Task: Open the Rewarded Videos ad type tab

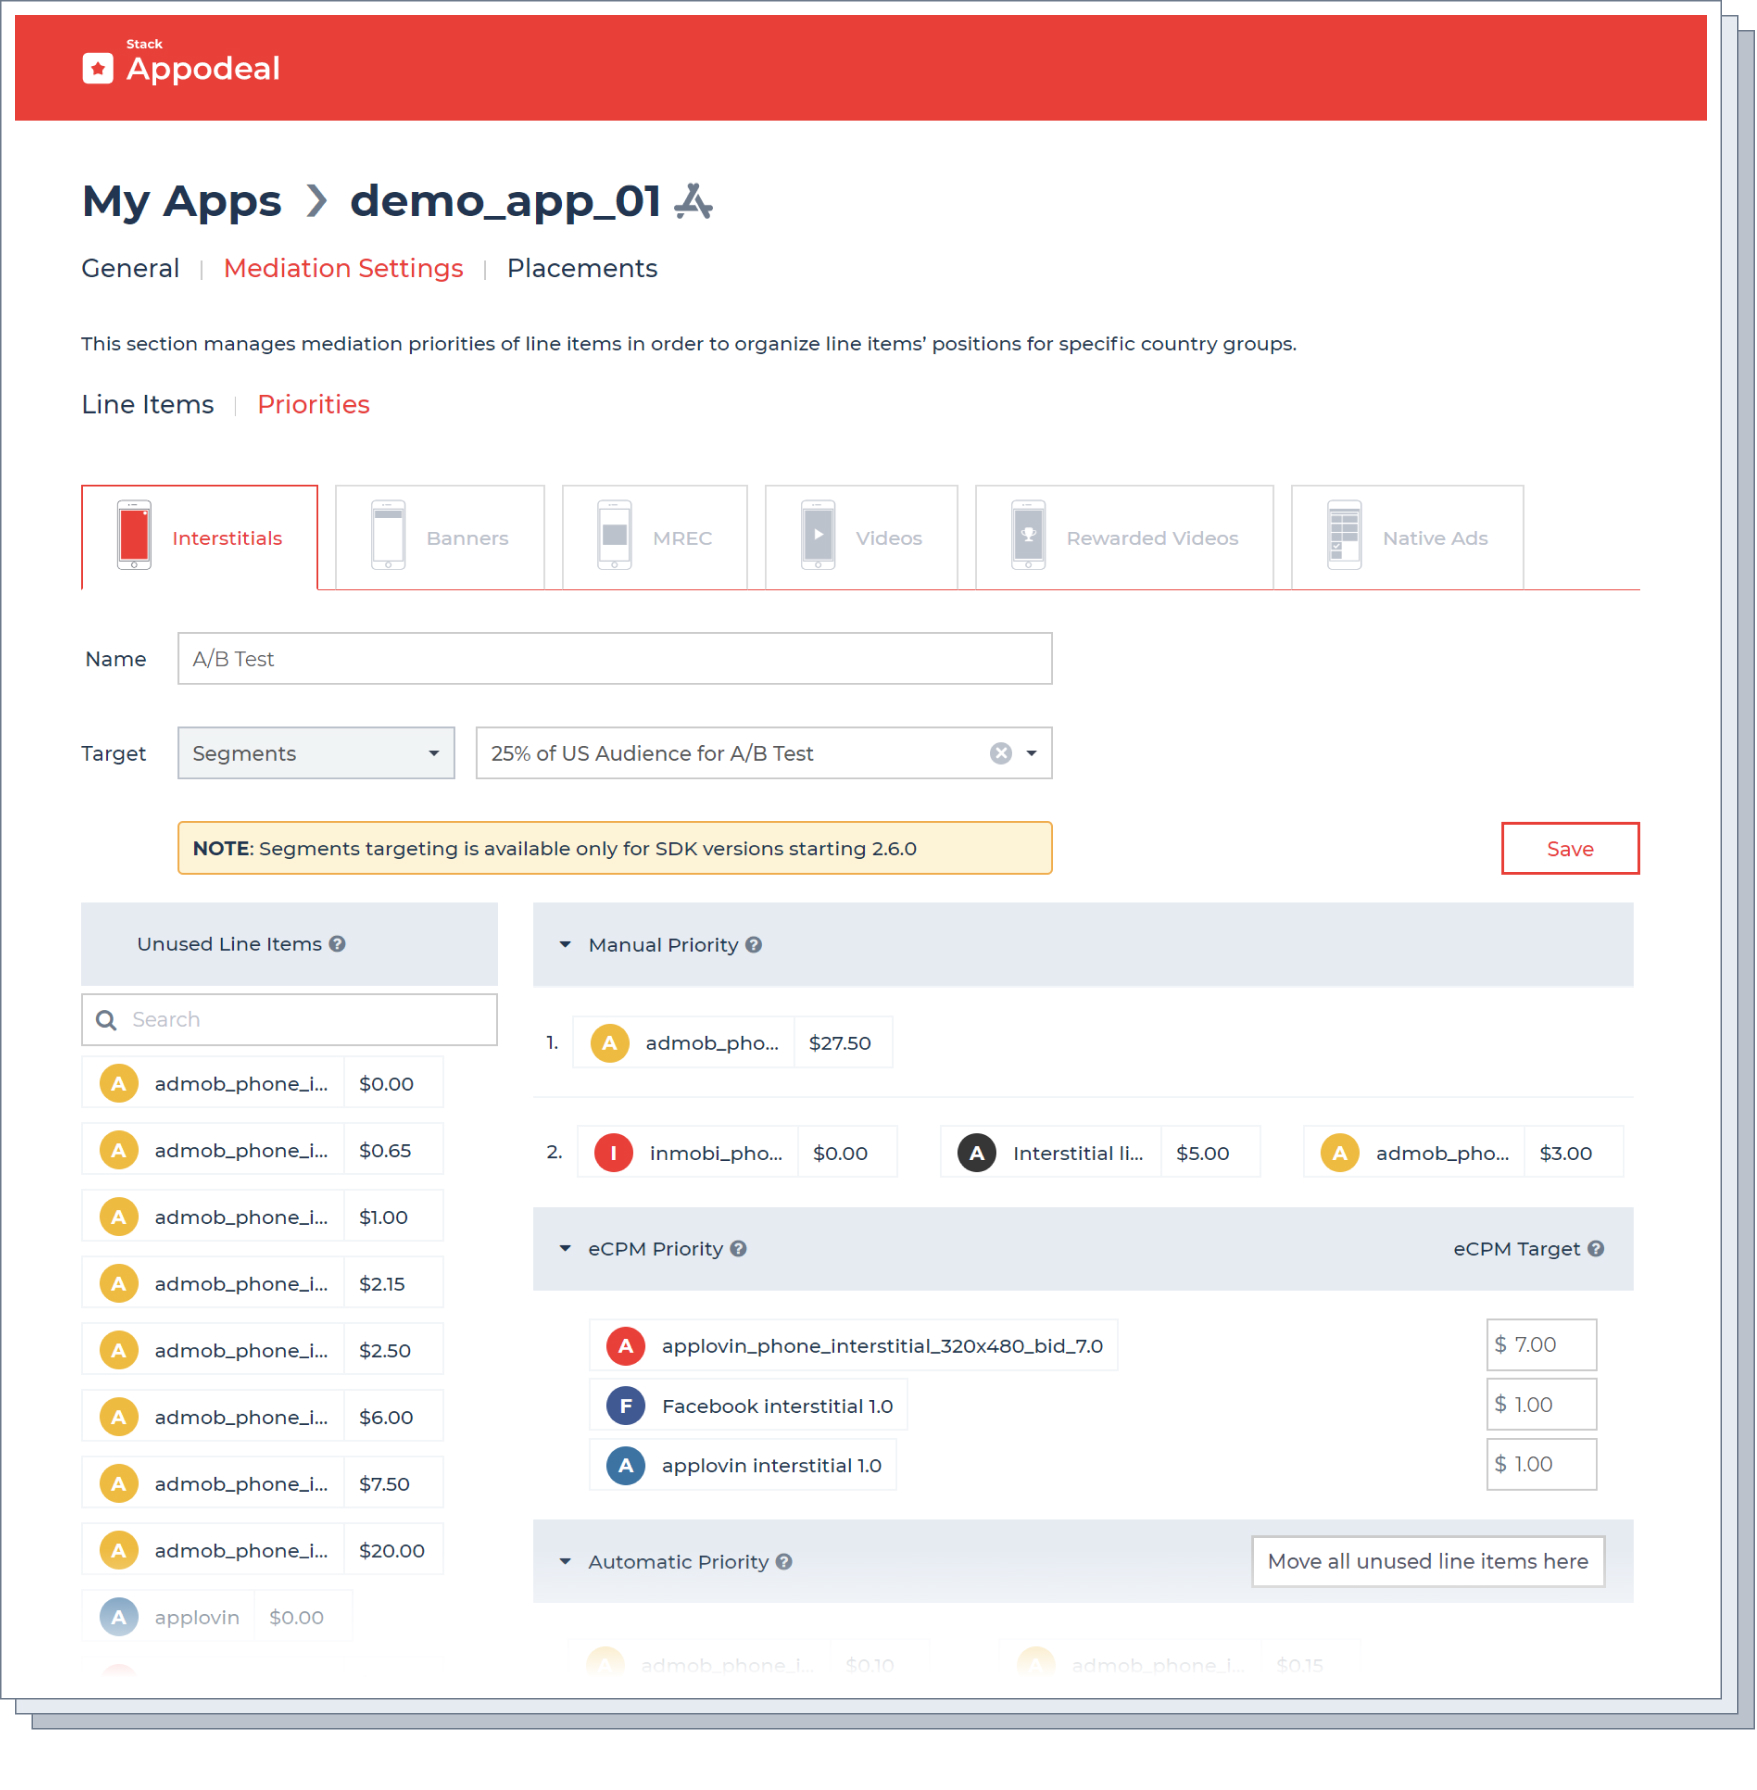Action: (x=1124, y=538)
